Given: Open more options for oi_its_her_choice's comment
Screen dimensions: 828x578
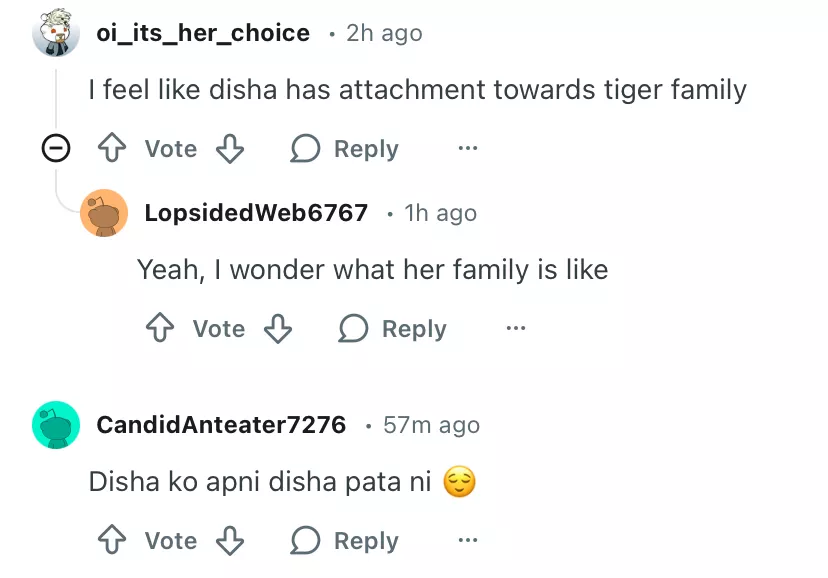Looking at the screenshot, I should click(x=467, y=149).
